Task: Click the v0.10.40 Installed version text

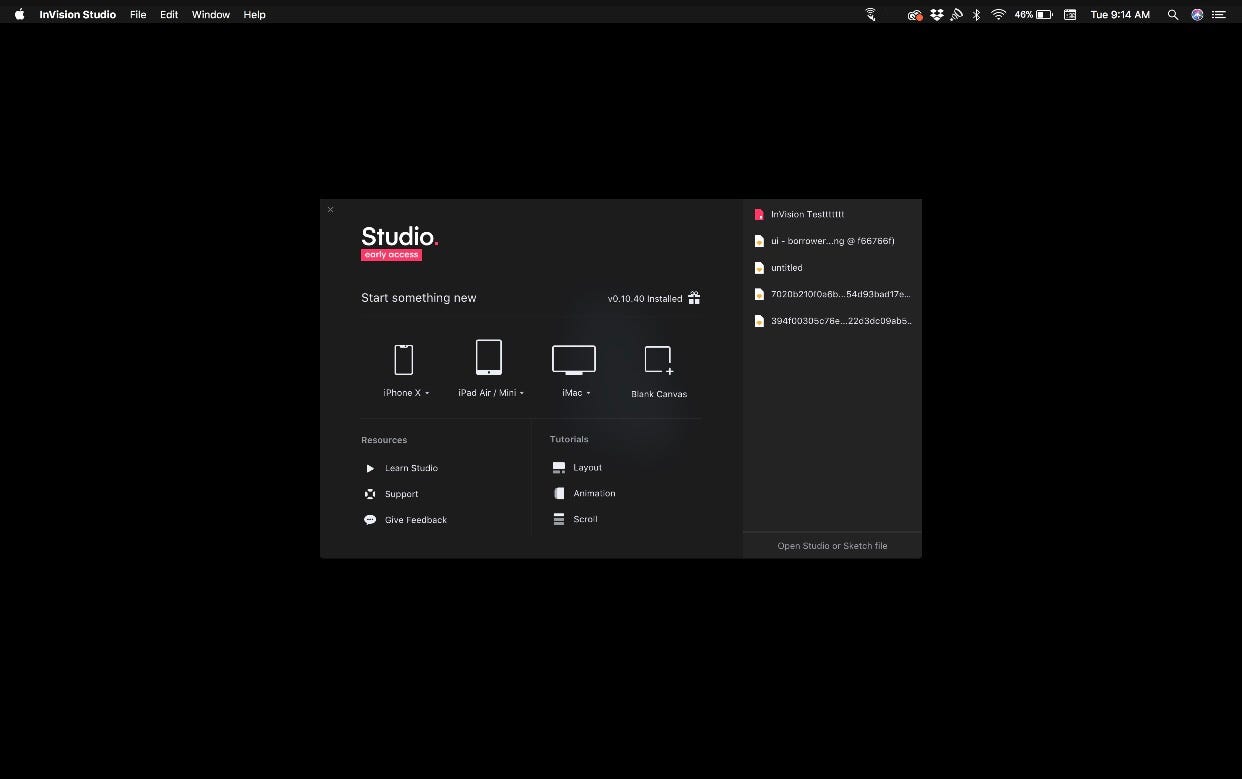Action: pyautogui.click(x=645, y=299)
